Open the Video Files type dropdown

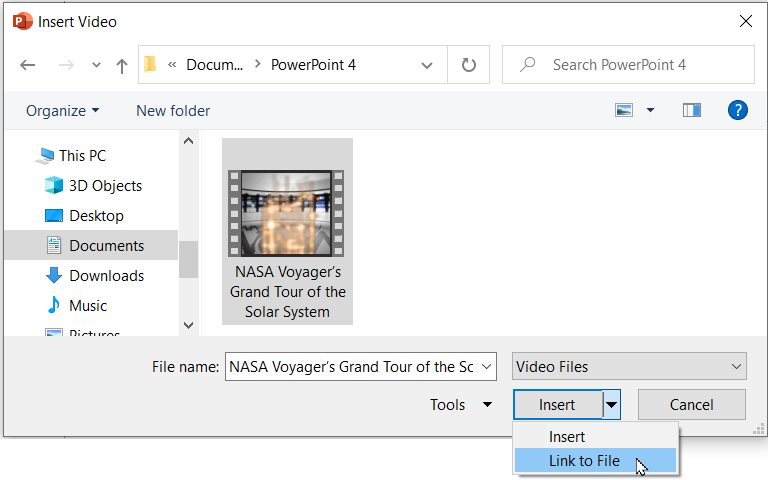tap(629, 366)
